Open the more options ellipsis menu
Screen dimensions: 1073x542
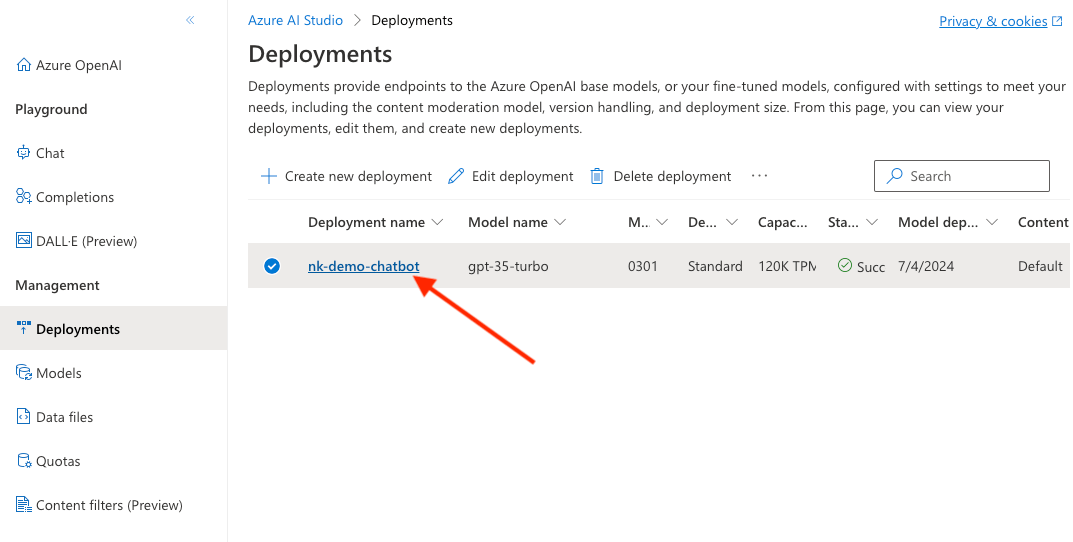759,175
